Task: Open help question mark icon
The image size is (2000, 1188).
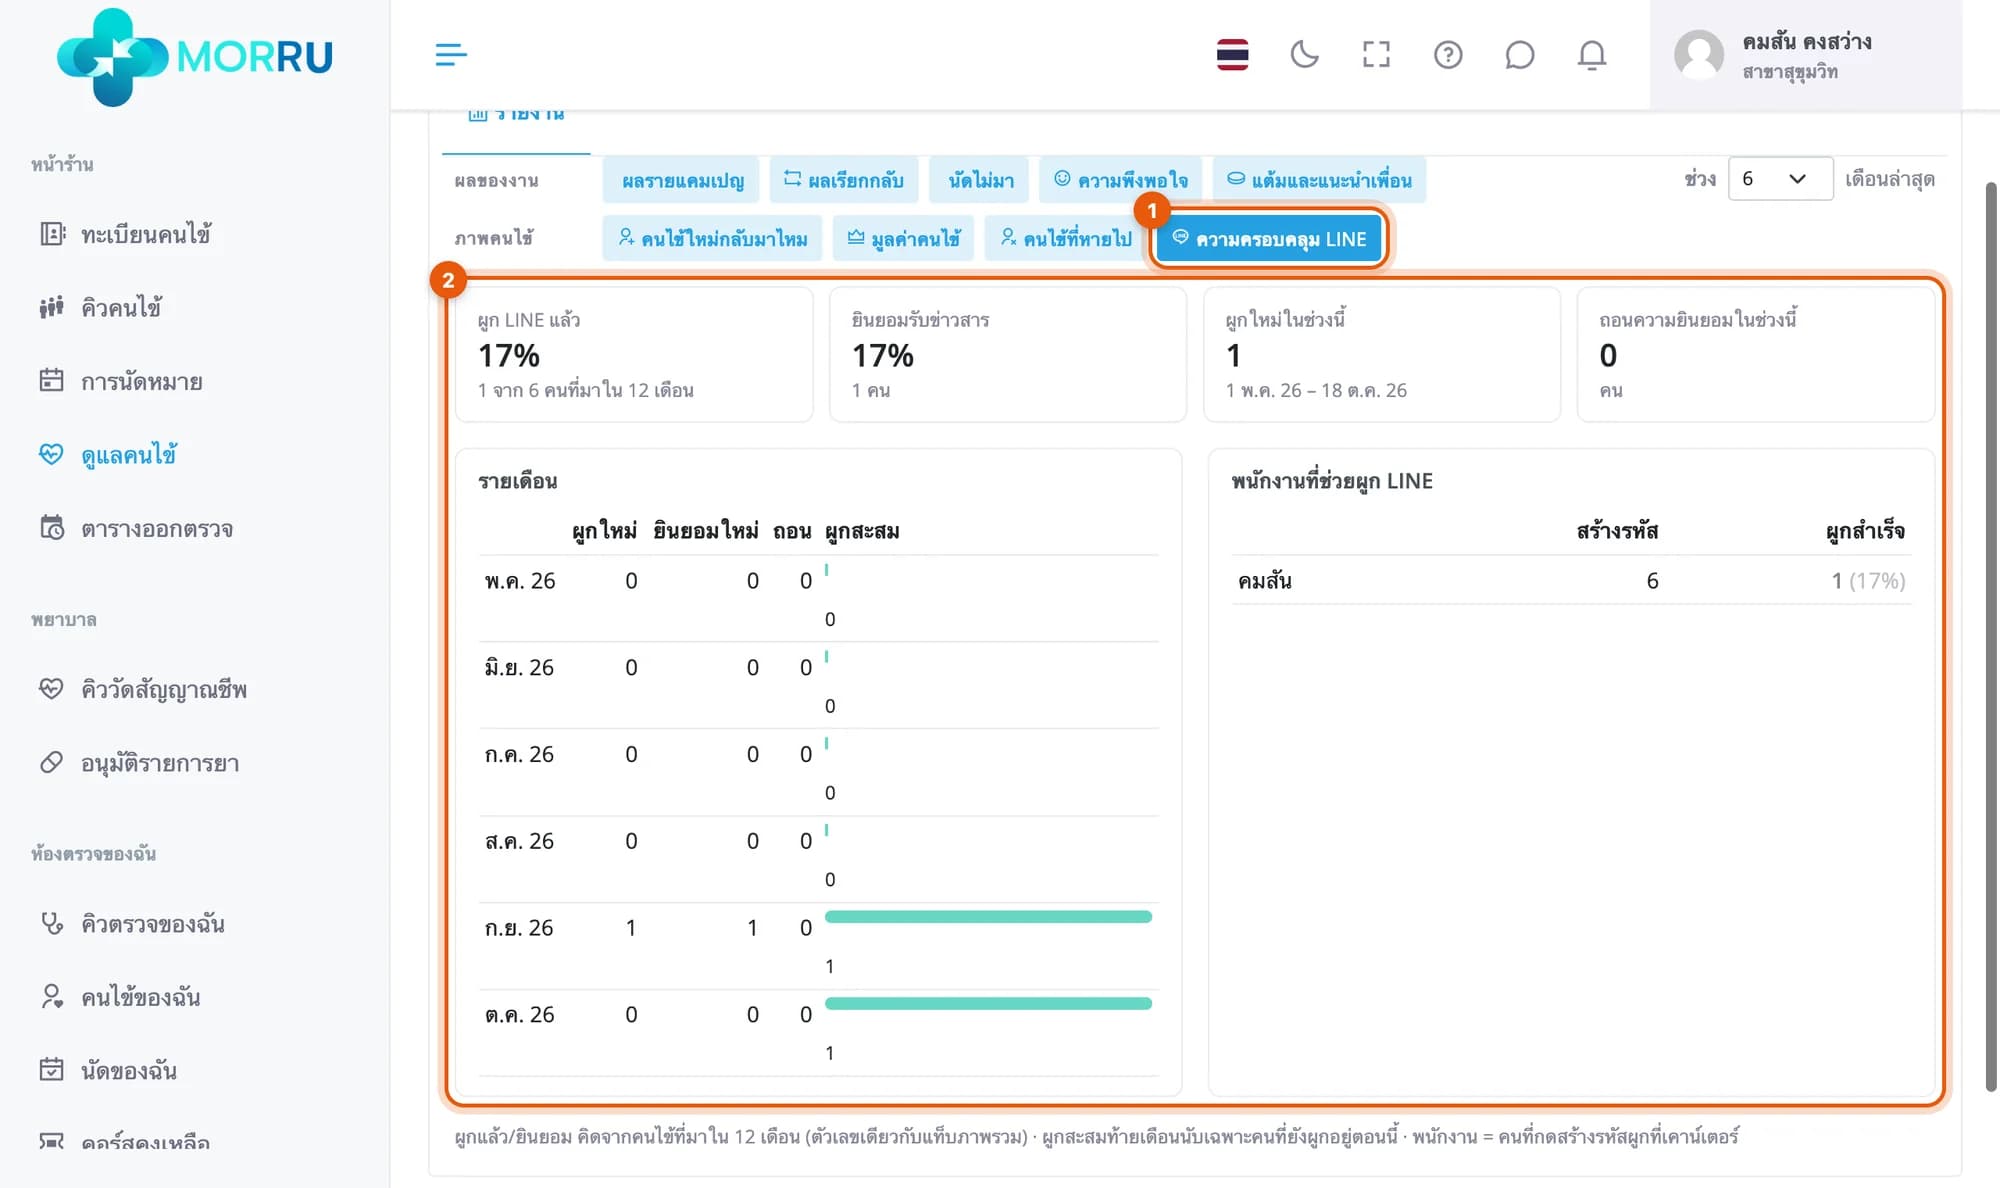Action: point(1448,54)
